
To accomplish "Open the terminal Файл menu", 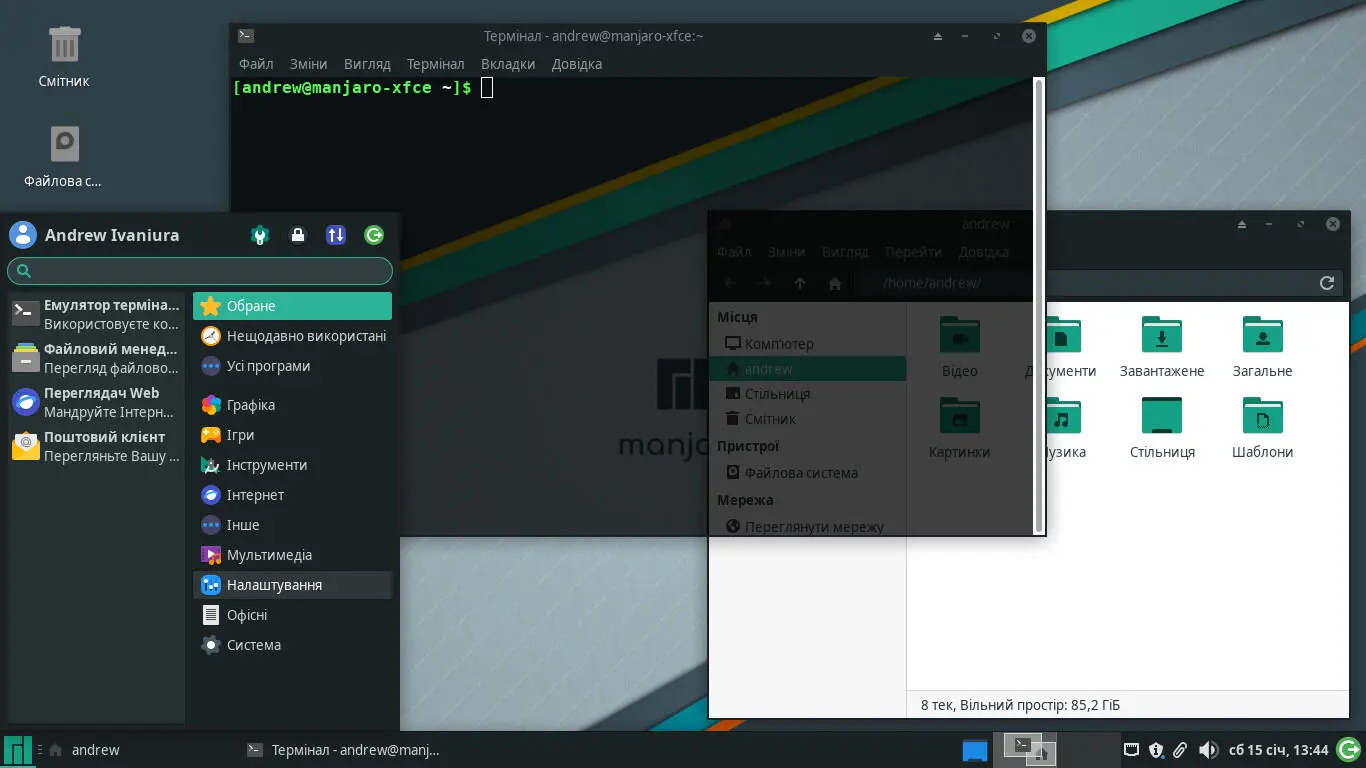I will coord(256,64).
